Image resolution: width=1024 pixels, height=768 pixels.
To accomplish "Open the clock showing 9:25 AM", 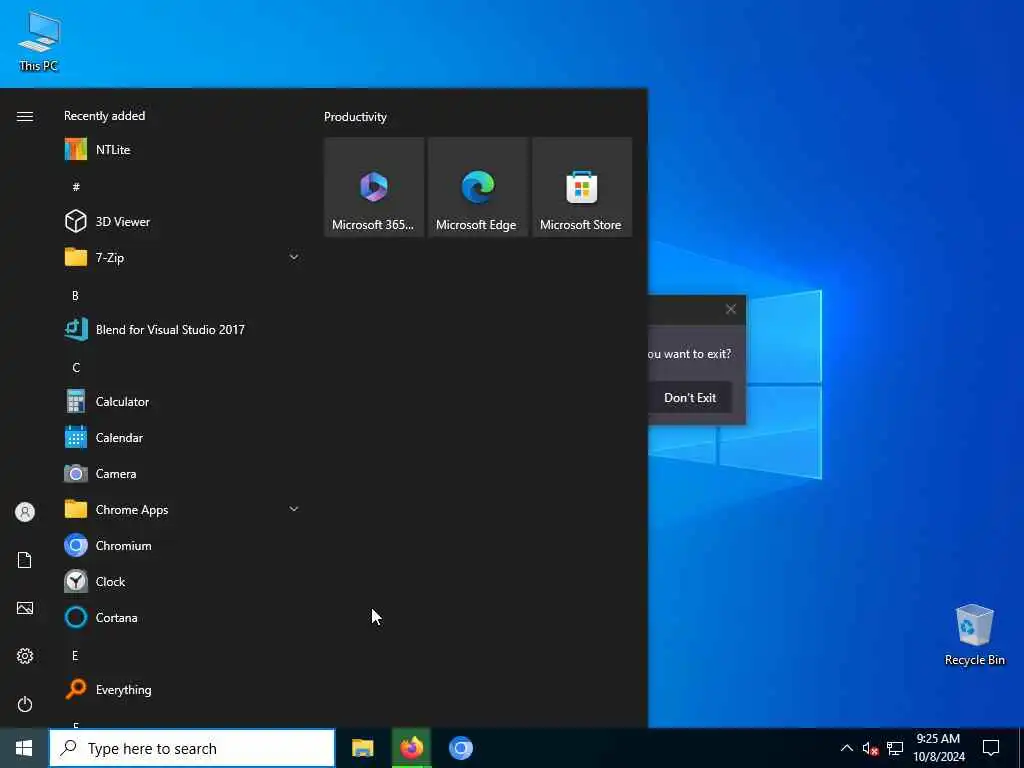I will [938, 748].
